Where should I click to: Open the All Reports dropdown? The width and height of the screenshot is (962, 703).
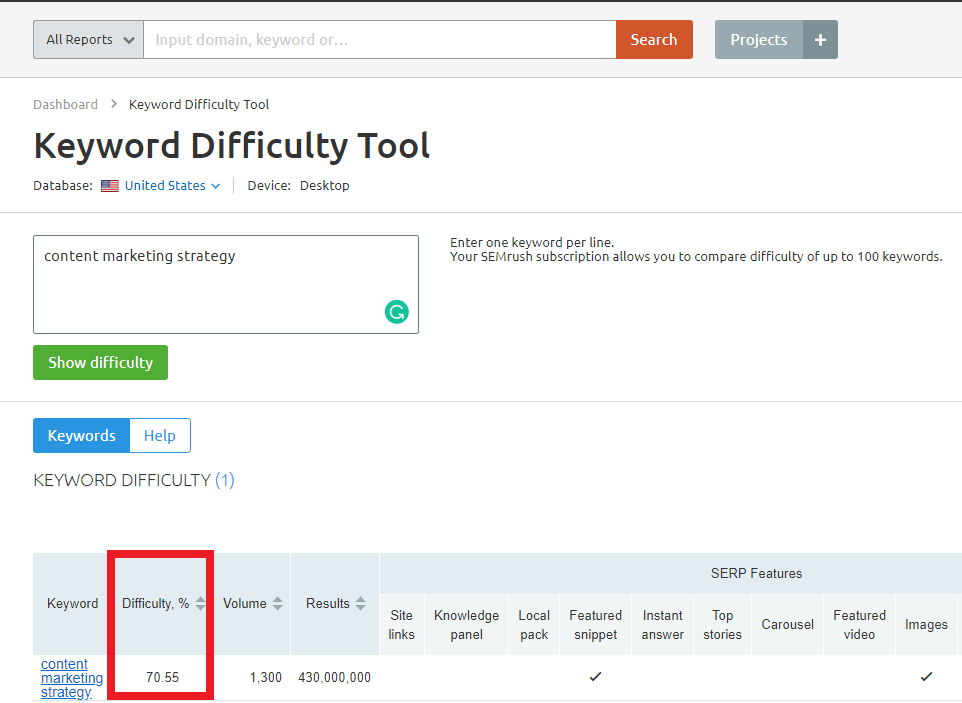[88, 39]
